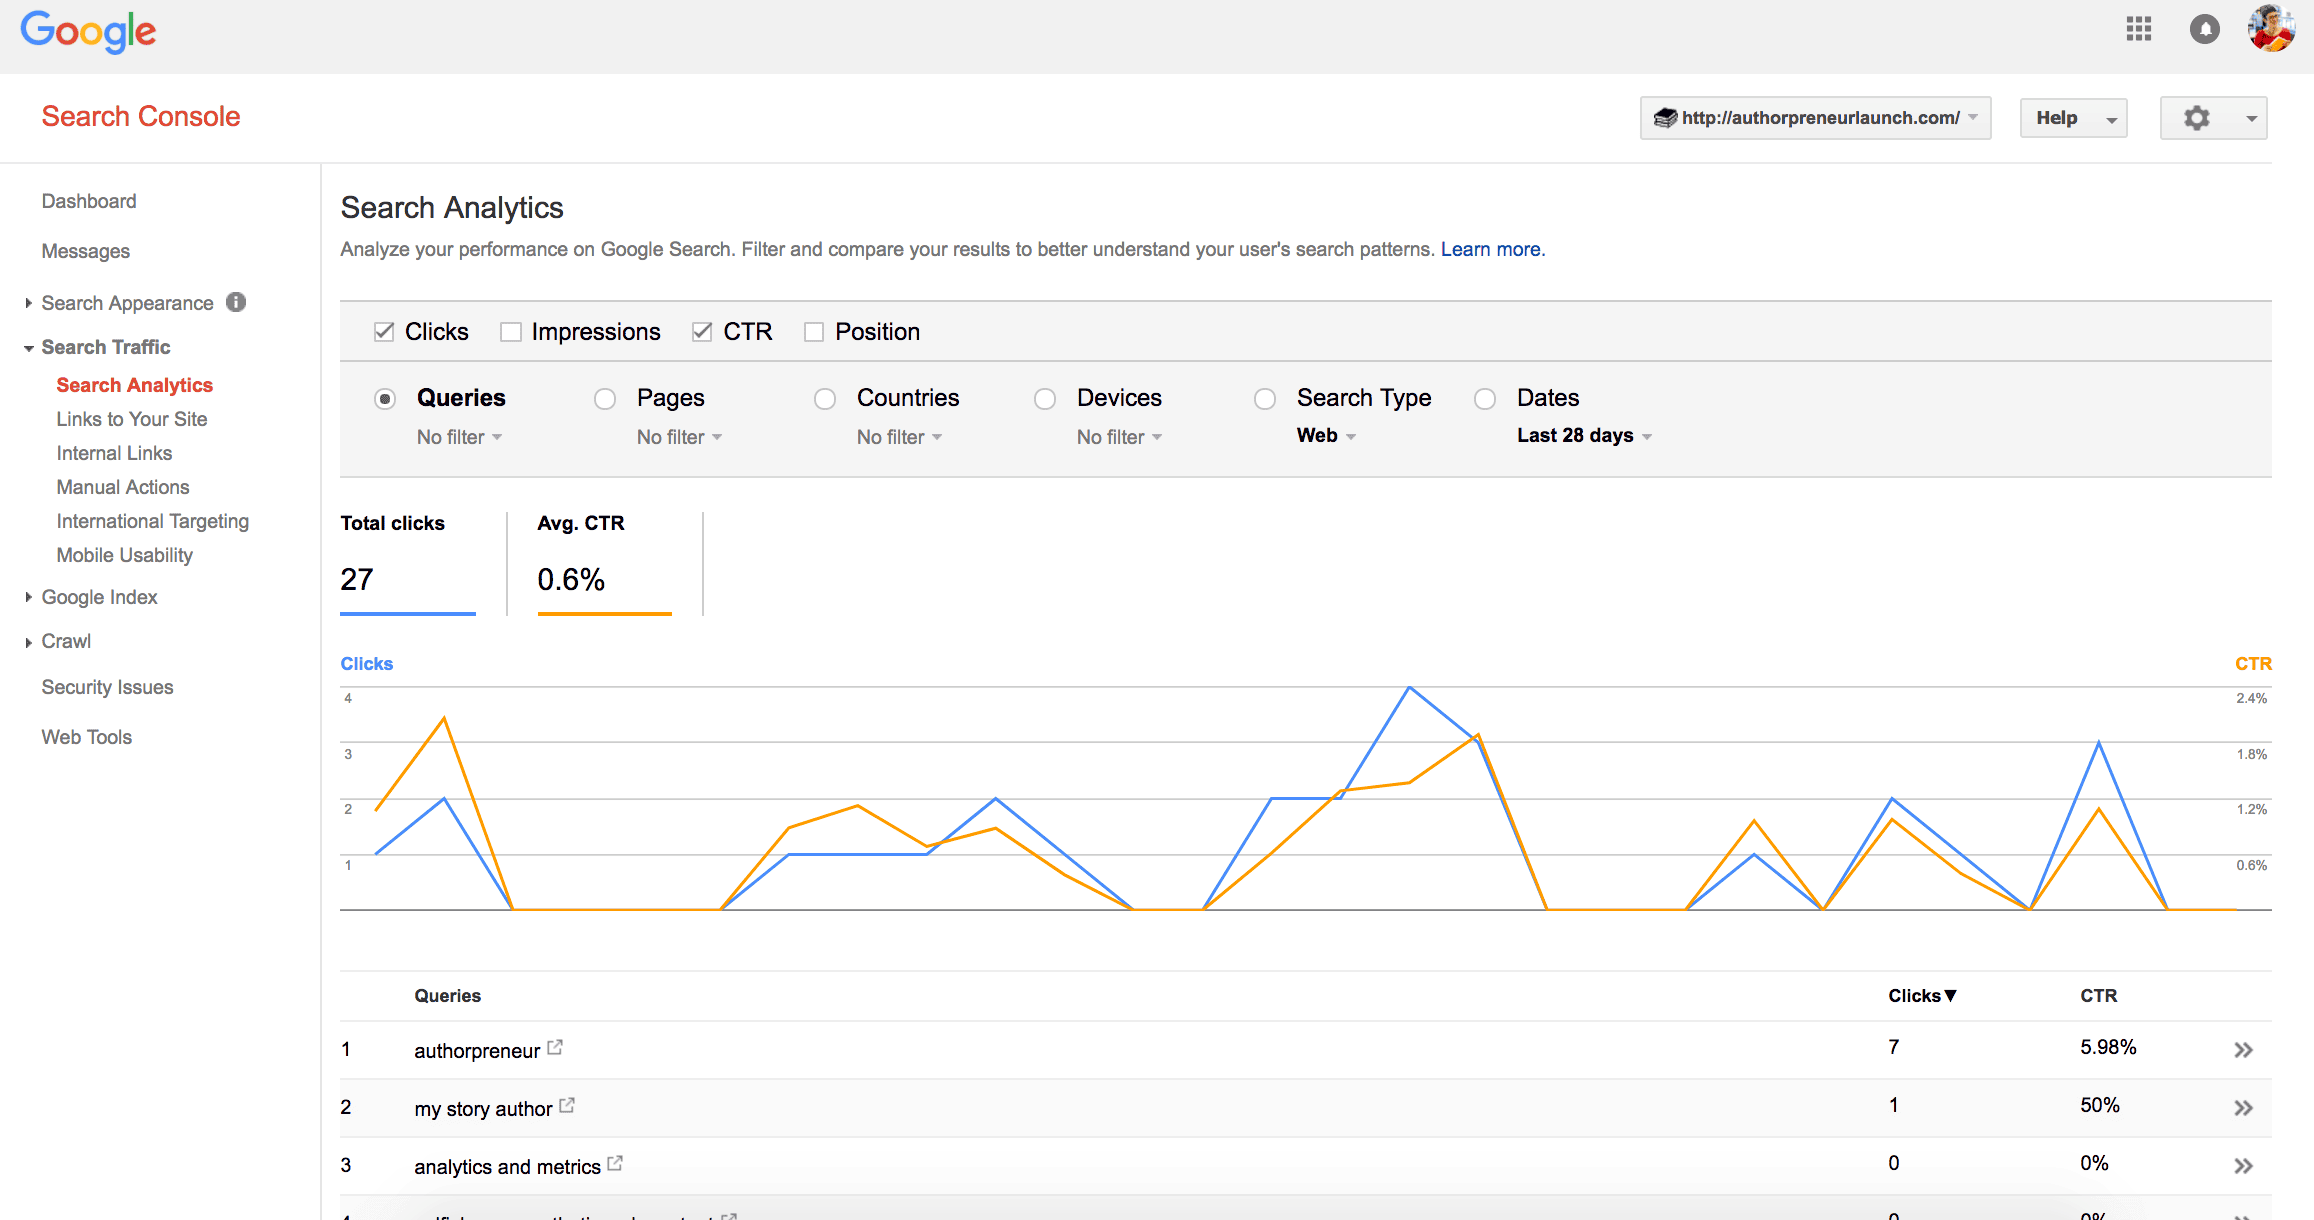Open Manual Actions
This screenshot has width=2314, height=1220.
[123, 487]
